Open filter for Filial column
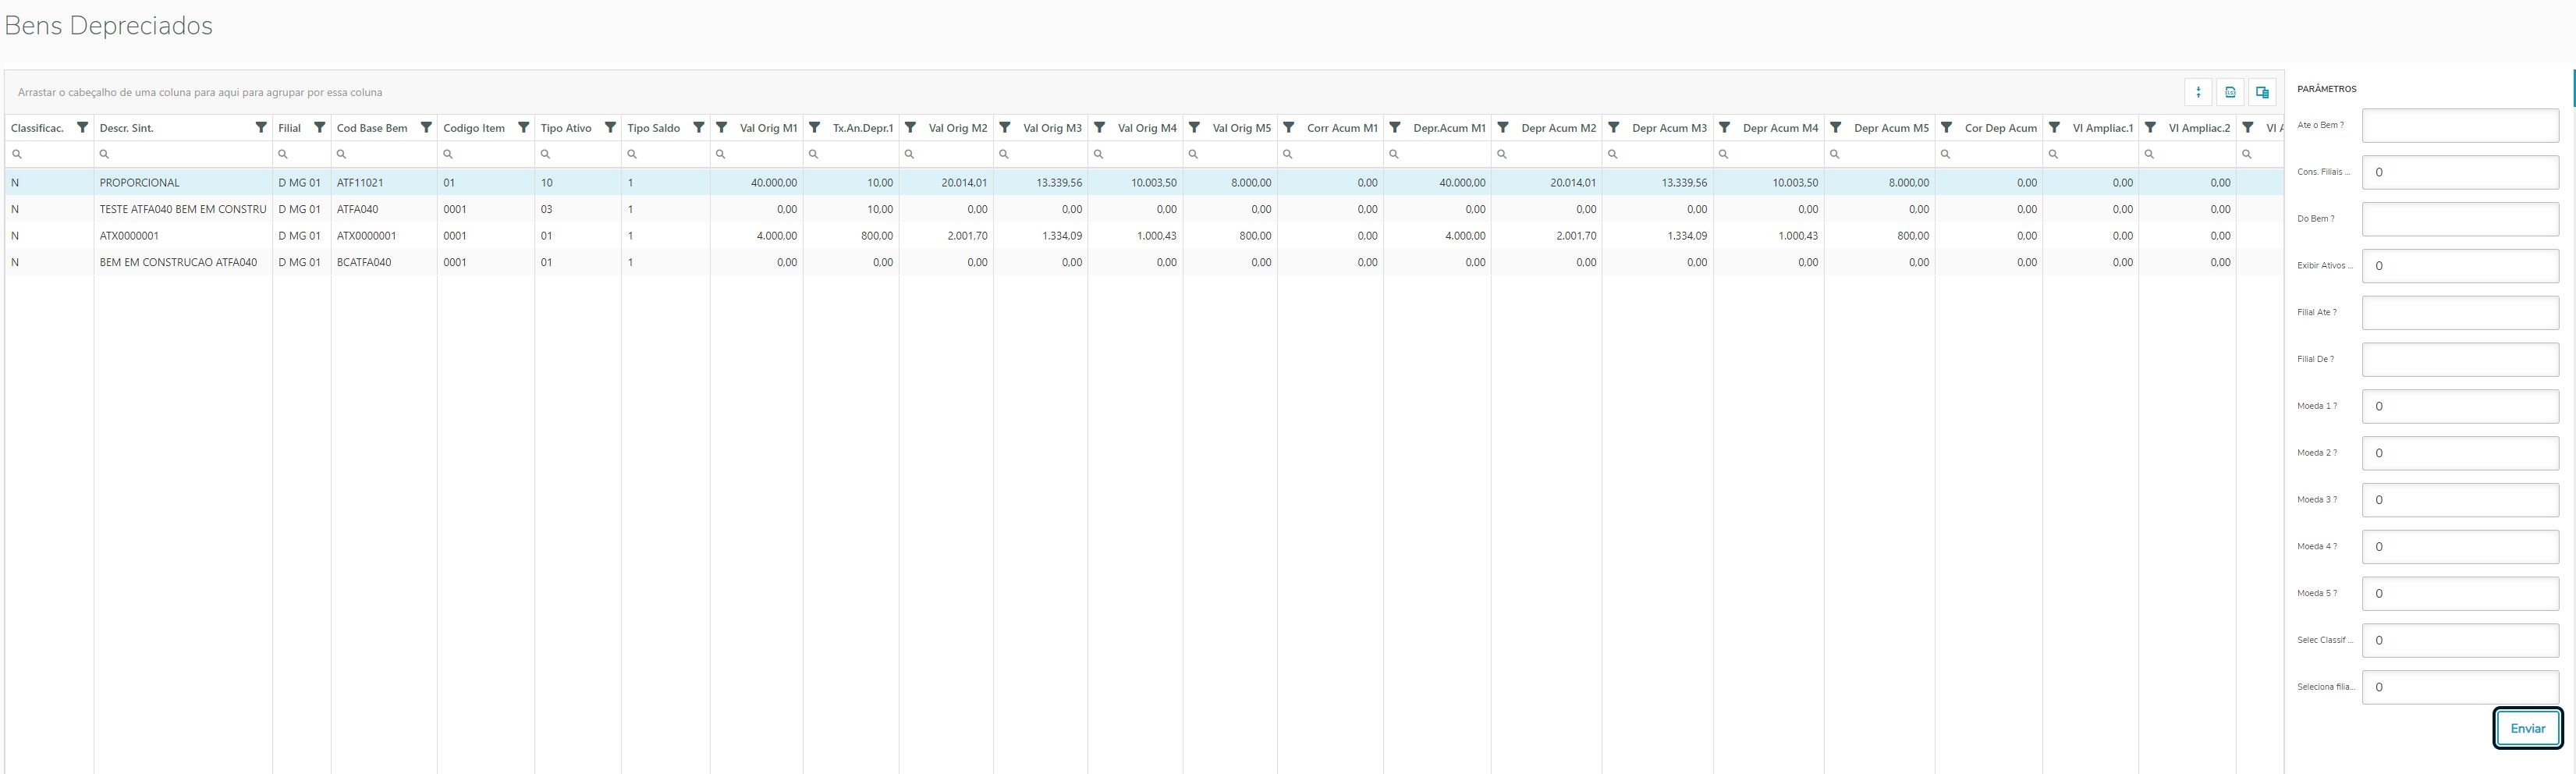 click(319, 128)
